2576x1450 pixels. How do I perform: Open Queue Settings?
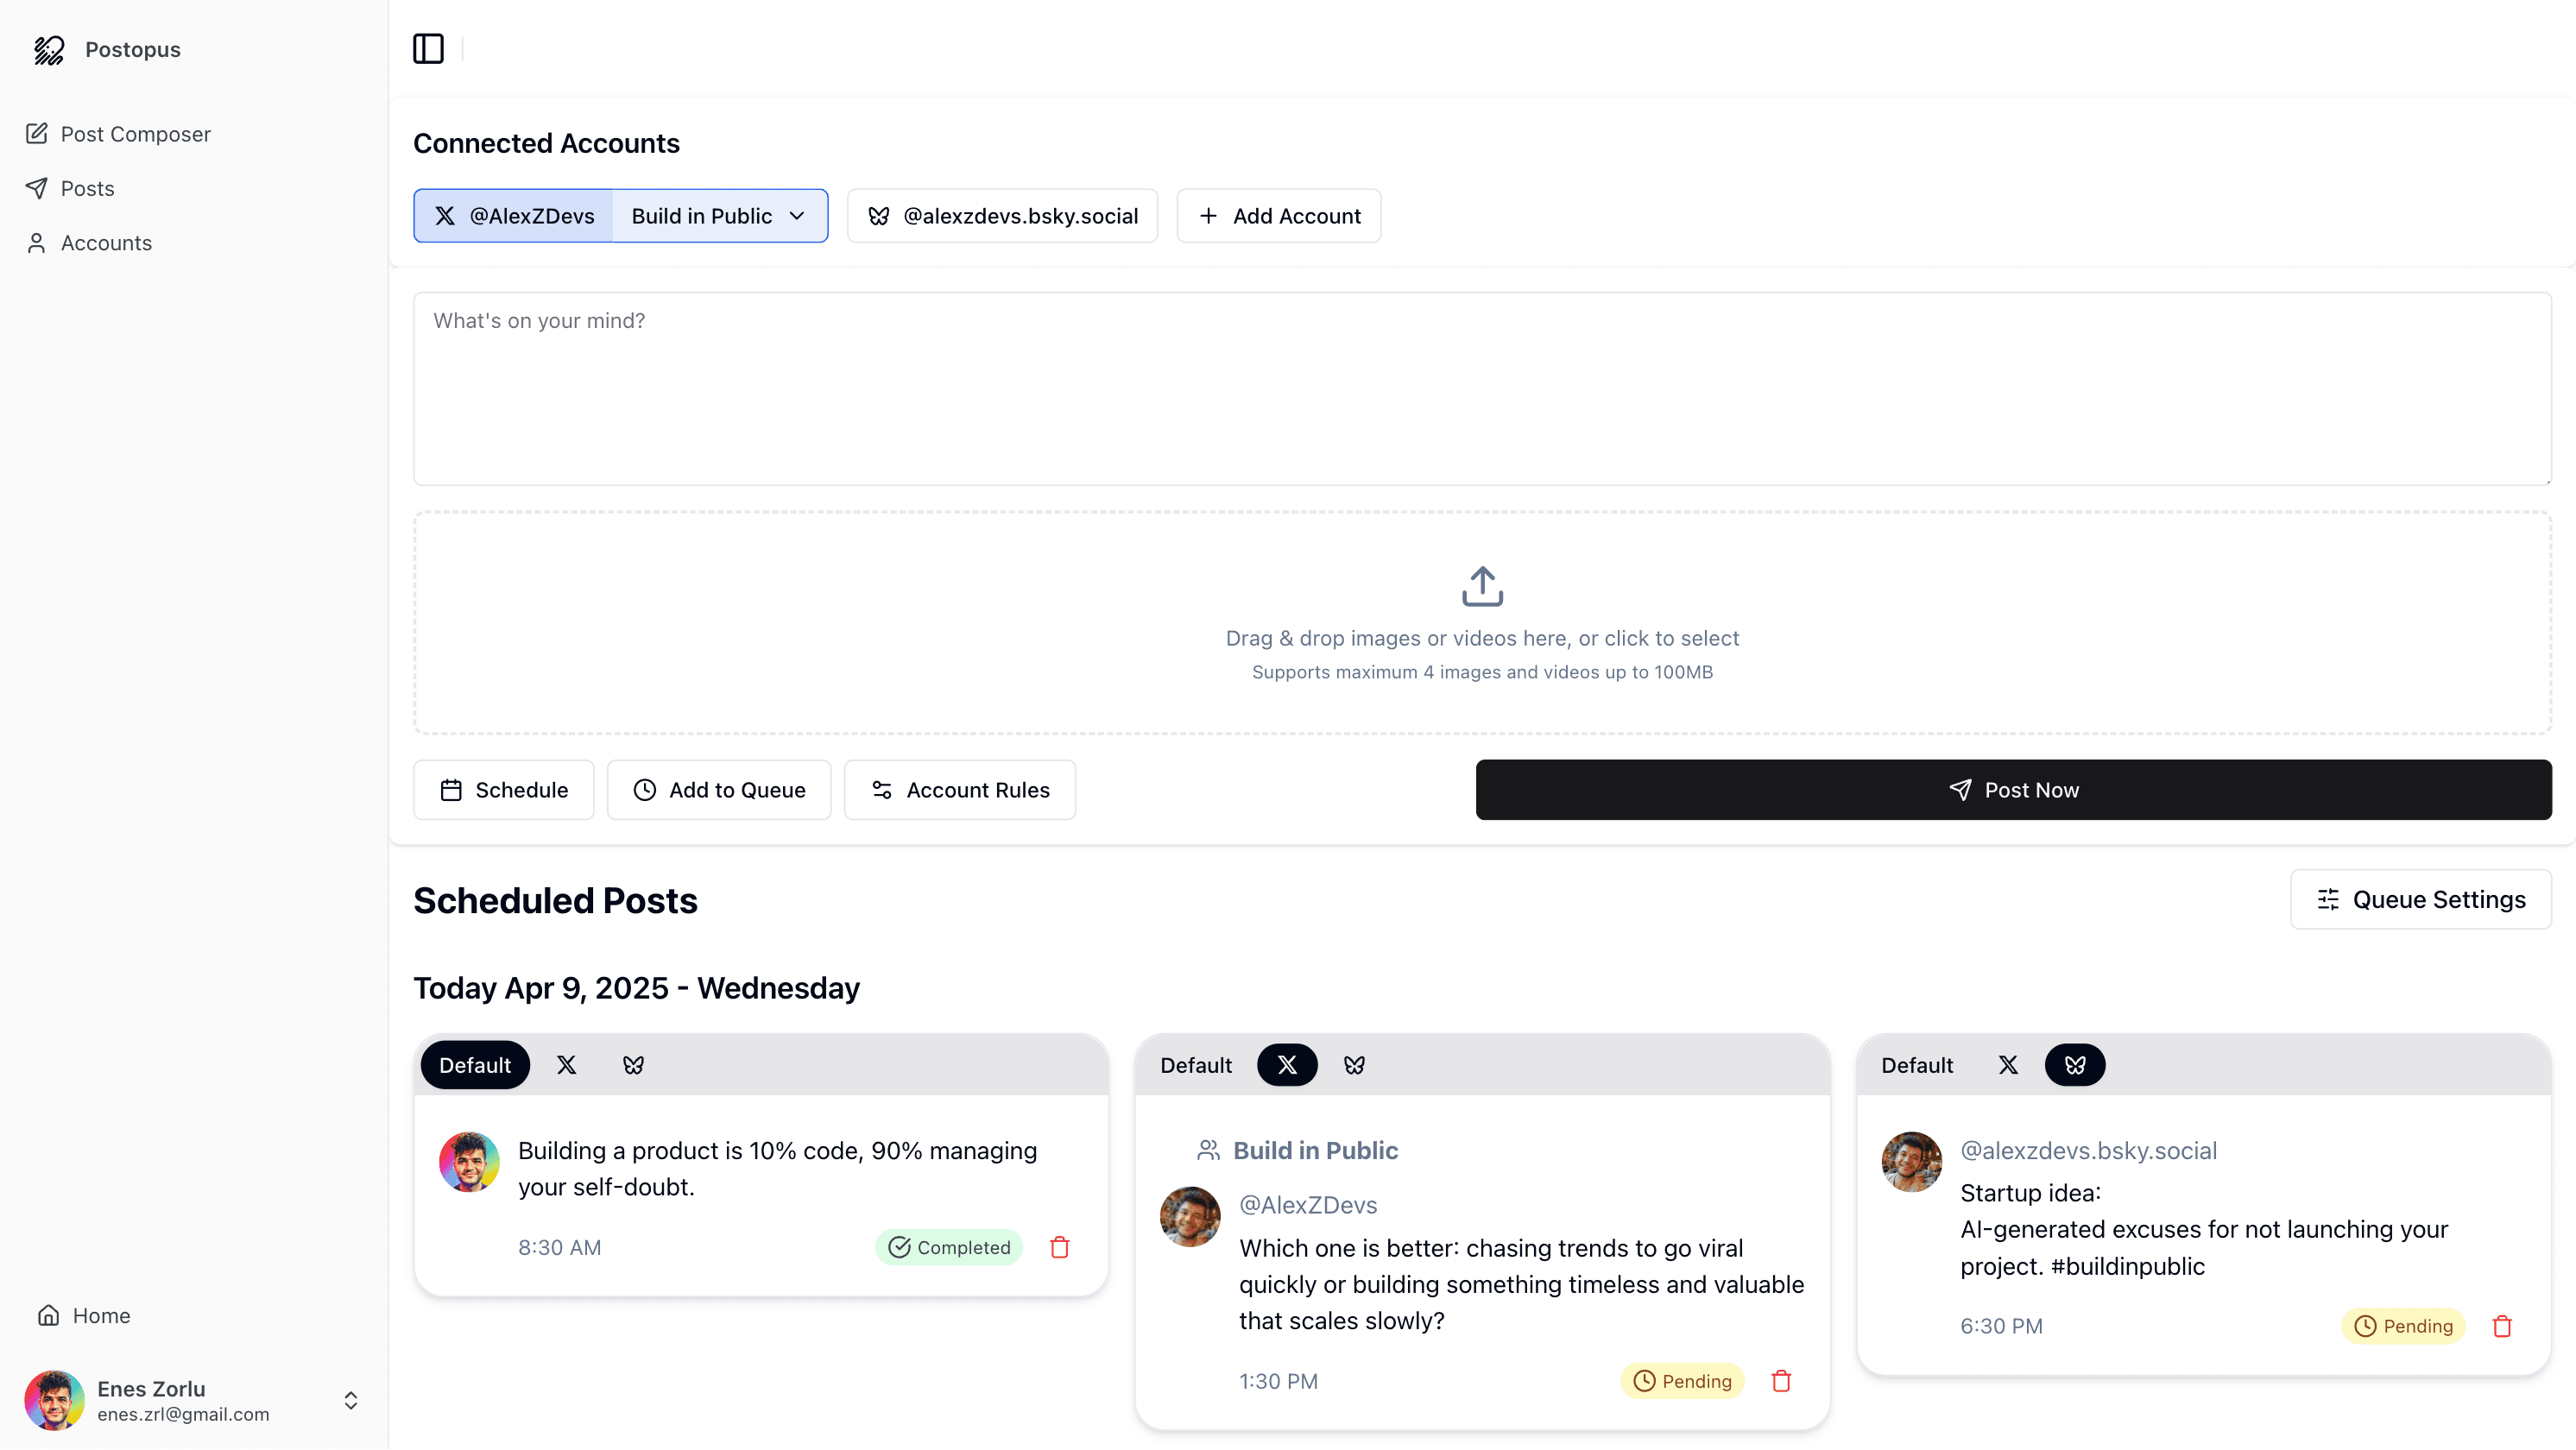tap(2420, 899)
